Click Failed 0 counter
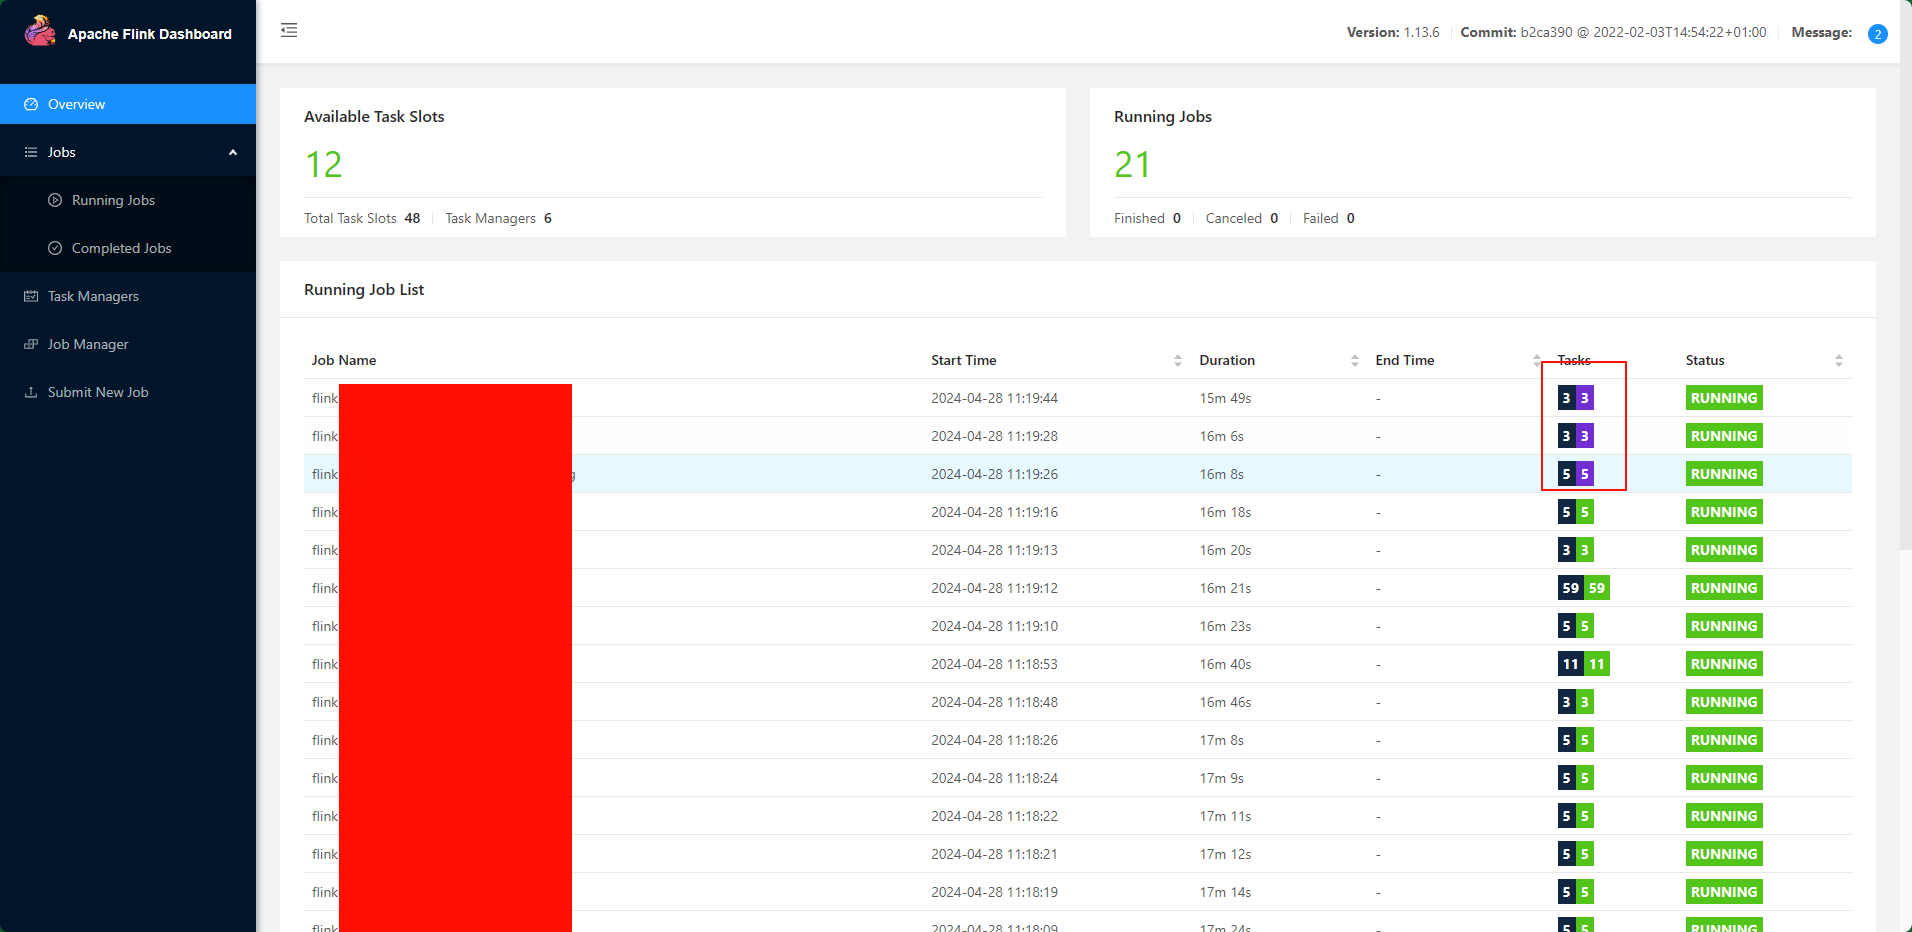This screenshot has width=1912, height=932. pos(1329,218)
